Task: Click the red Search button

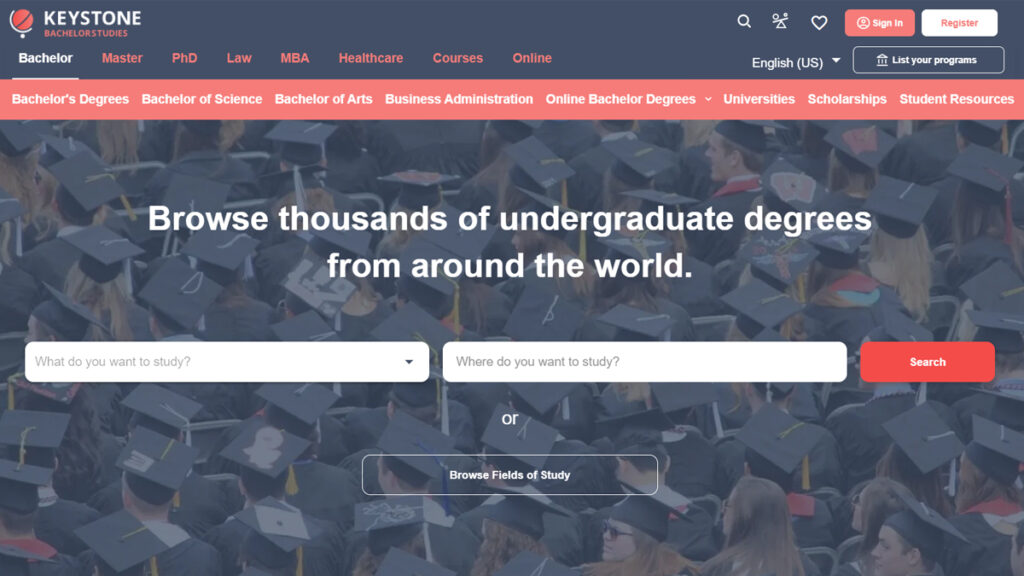Action: point(927,362)
